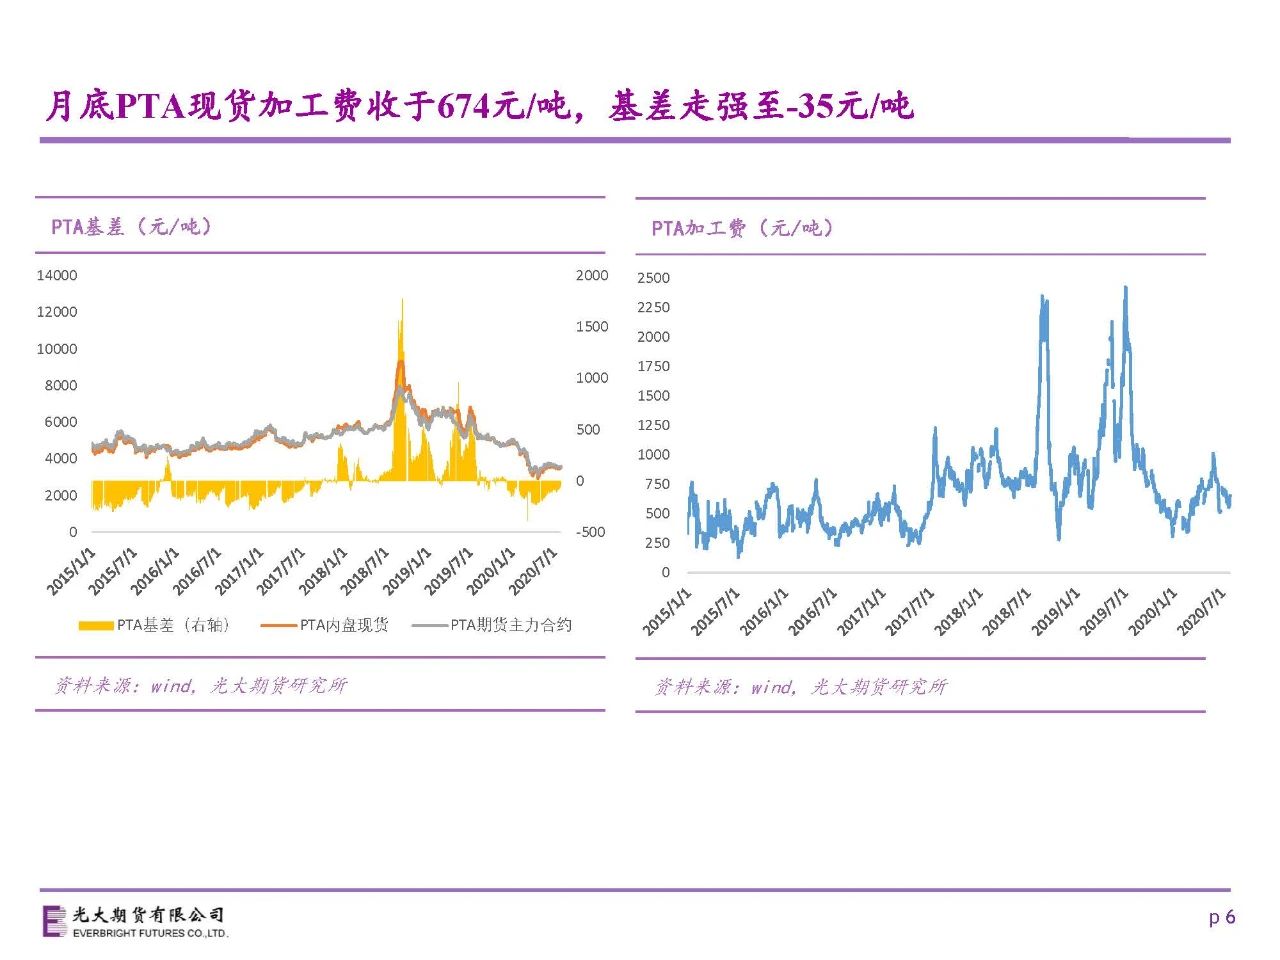Click the "2500" axis label in PTA加工费 chart
This screenshot has height=960, width=1280.
(x=654, y=278)
